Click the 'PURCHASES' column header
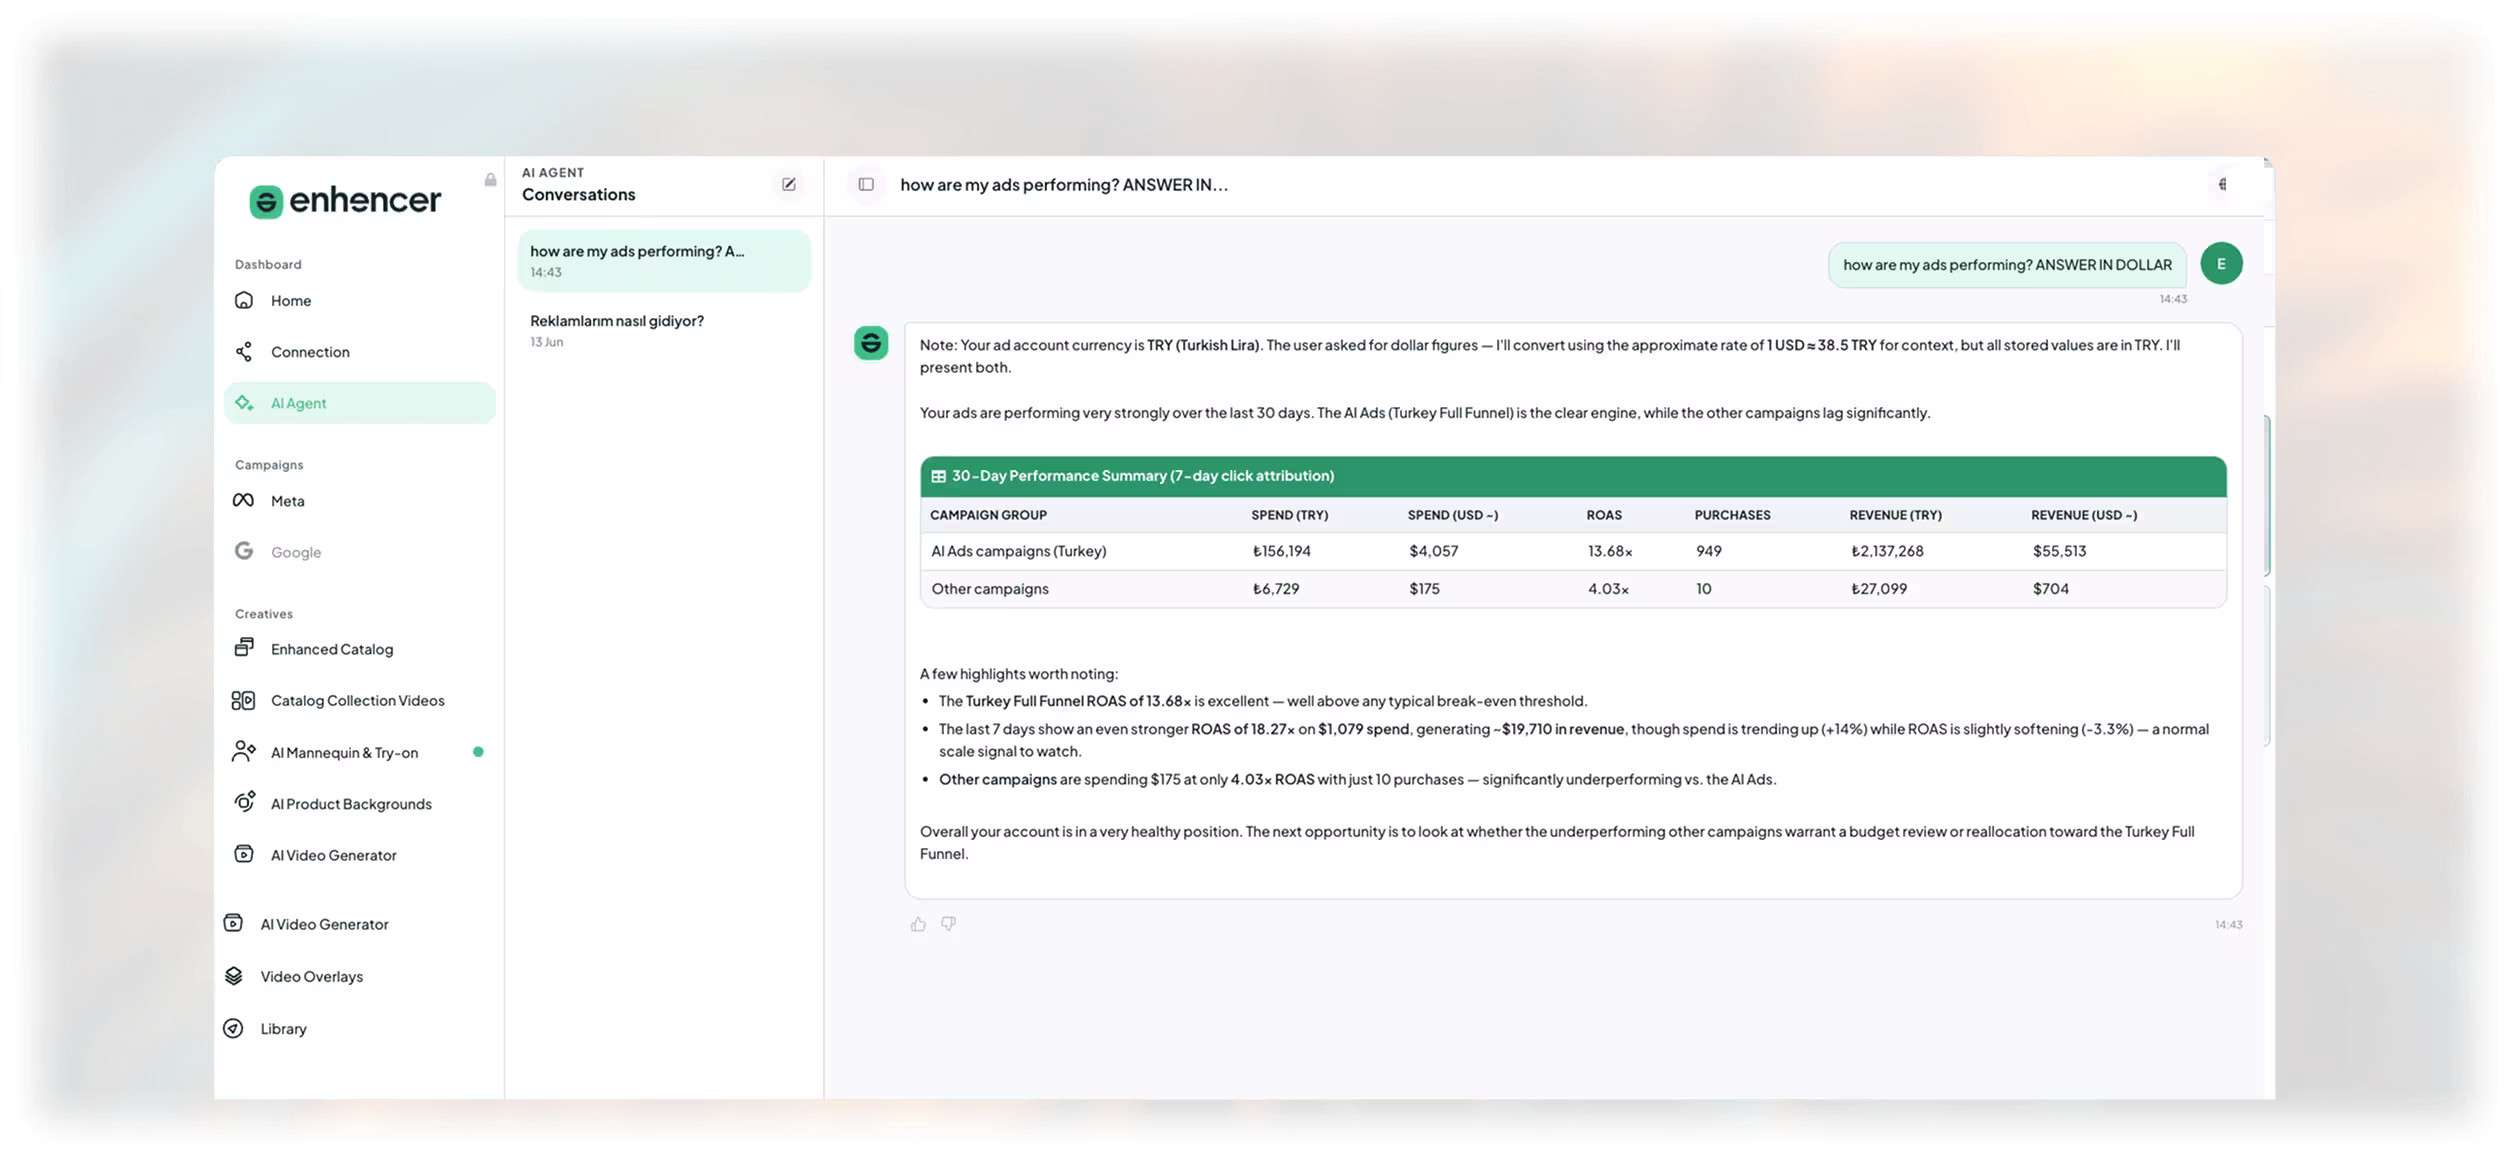The height and width of the screenshot is (1158, 2514). (1732, 515)
